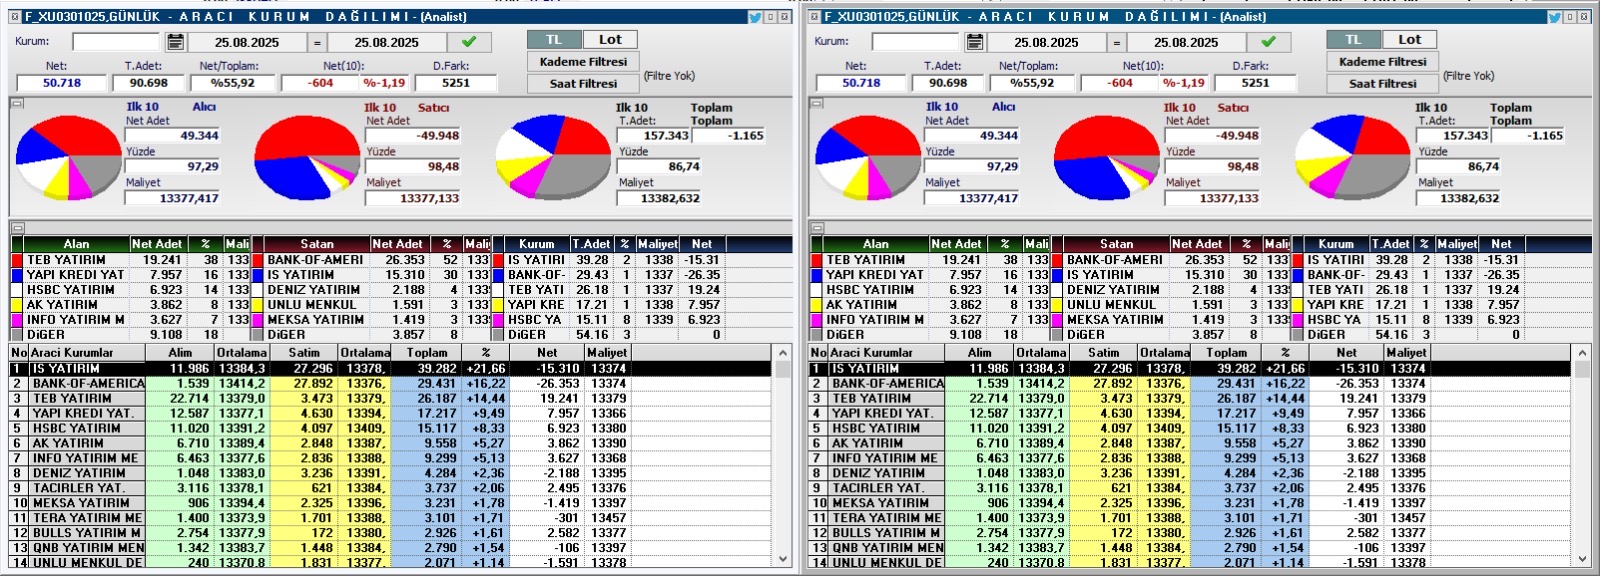Screen dimensions: 1600x576
Task: Click the Kurum input field in right window
Action: click(x=916, y=42)
